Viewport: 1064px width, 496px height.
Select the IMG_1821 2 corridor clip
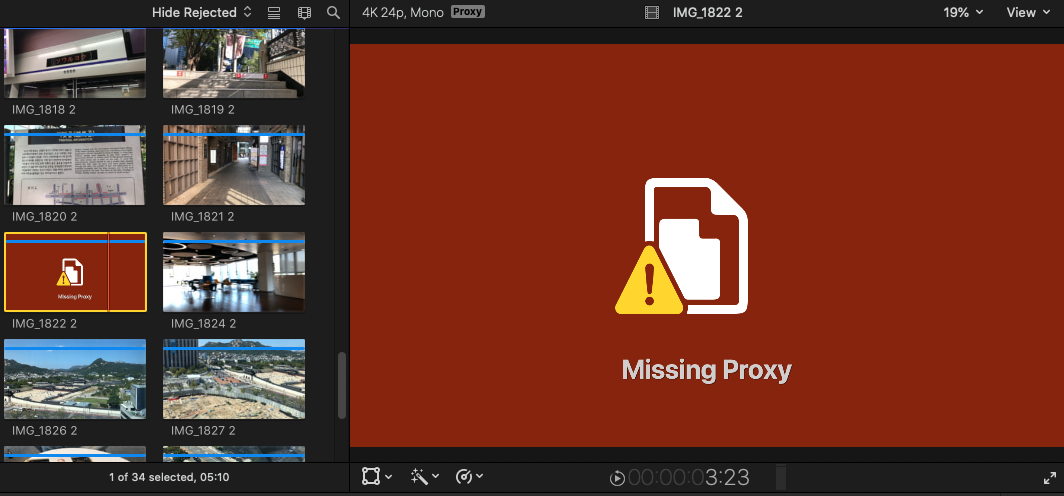233,165
